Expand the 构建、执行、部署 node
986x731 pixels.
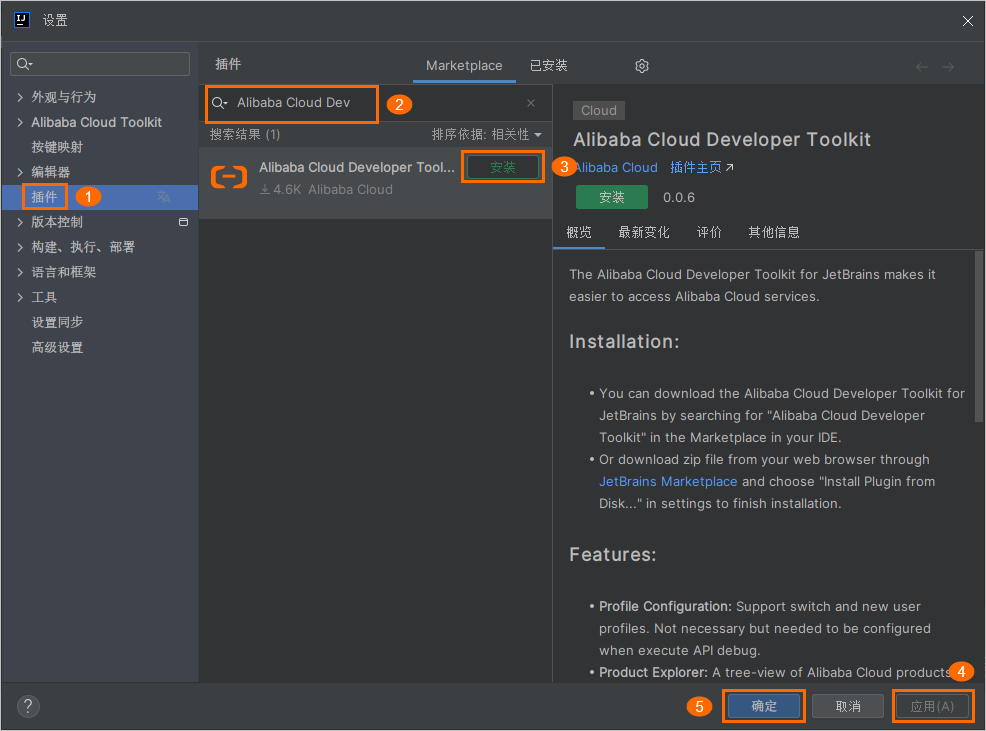[x=20, y=247]
